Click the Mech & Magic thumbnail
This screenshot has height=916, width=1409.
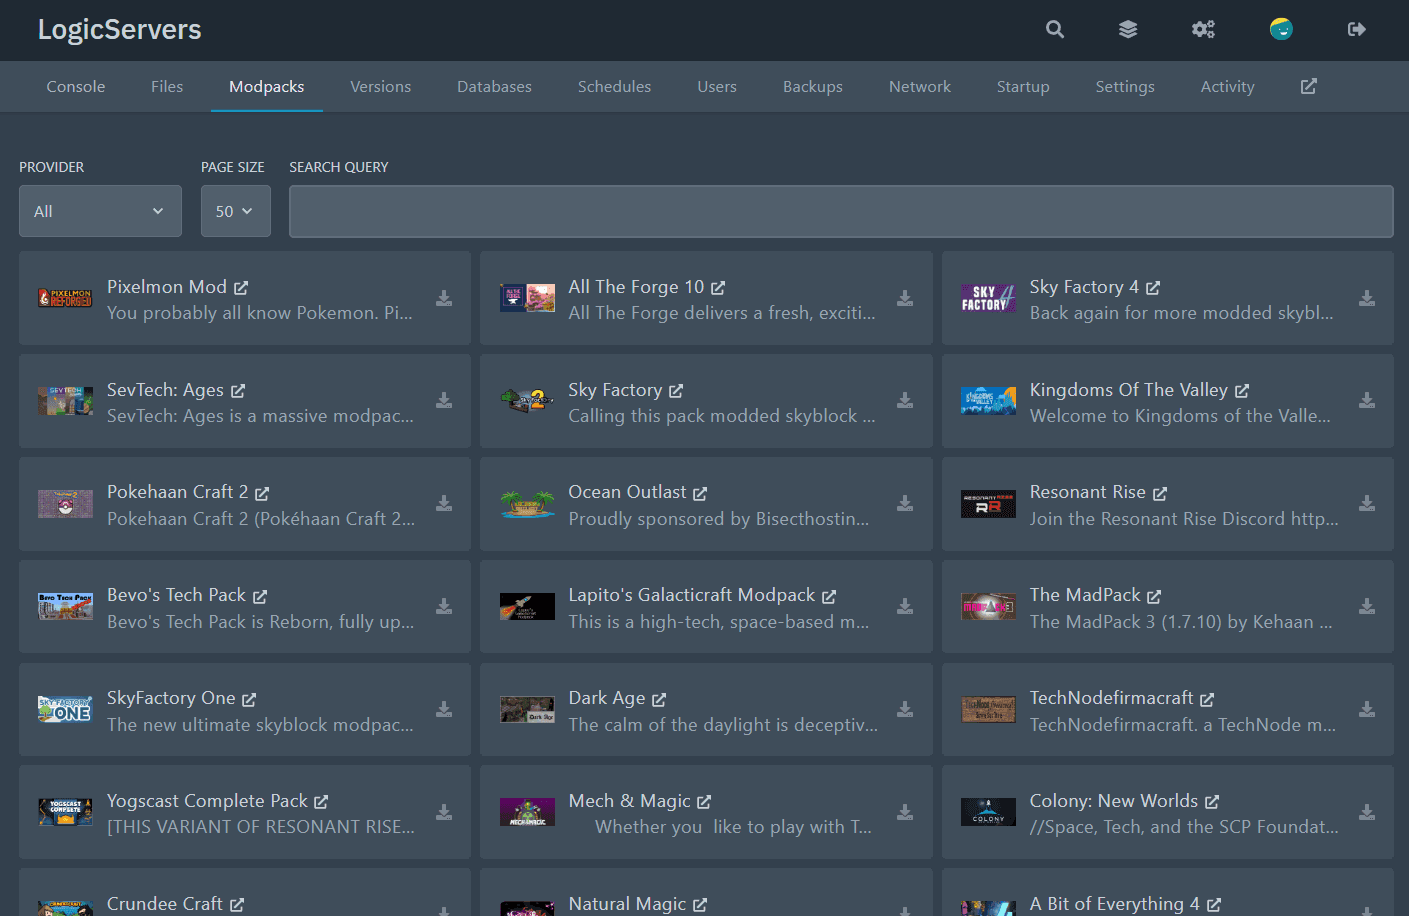pos(527,812)
